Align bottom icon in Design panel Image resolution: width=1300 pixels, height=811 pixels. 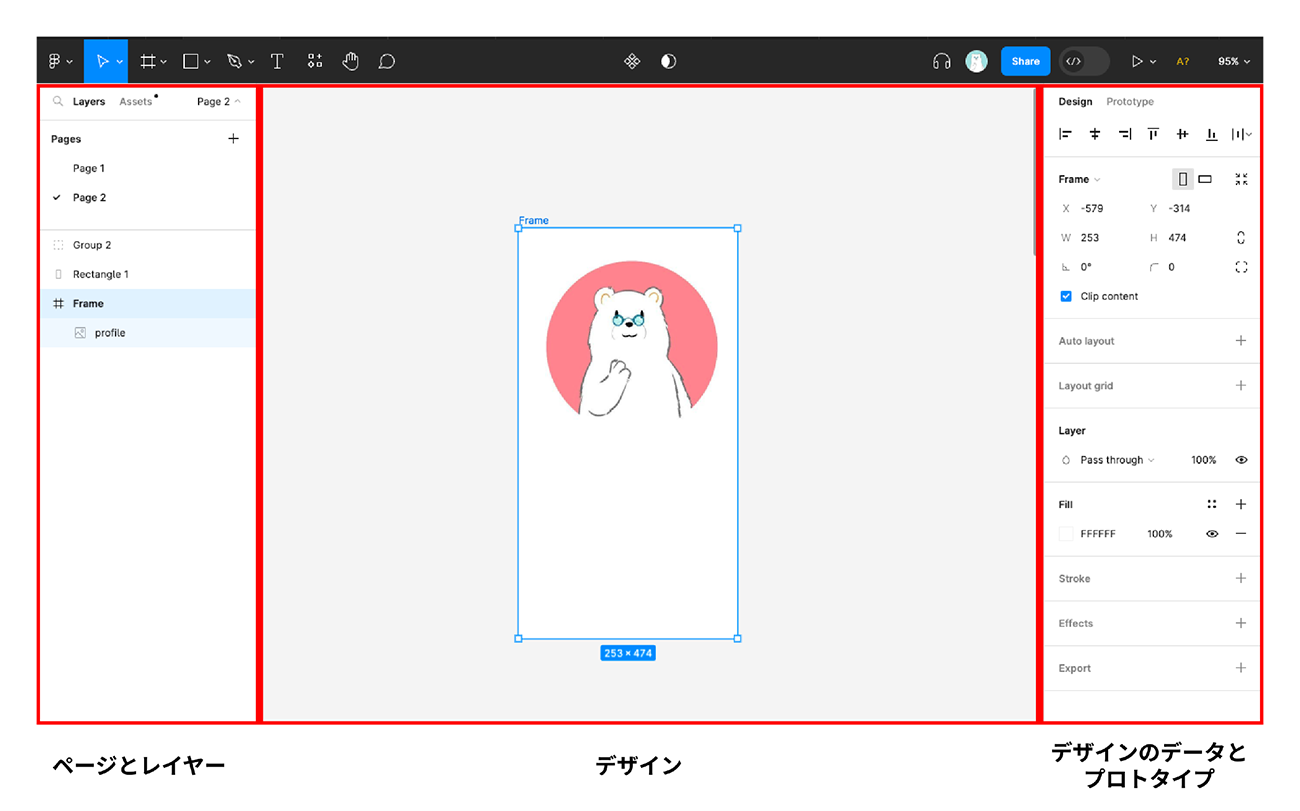(1211, 134)
